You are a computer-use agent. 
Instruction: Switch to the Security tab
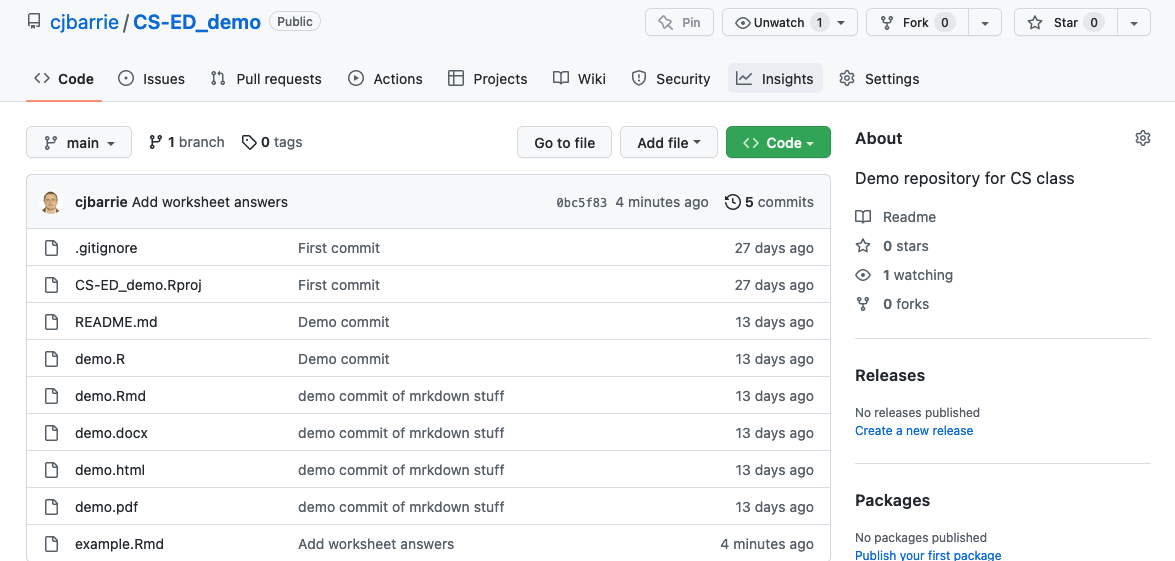(x=671, y=79)
